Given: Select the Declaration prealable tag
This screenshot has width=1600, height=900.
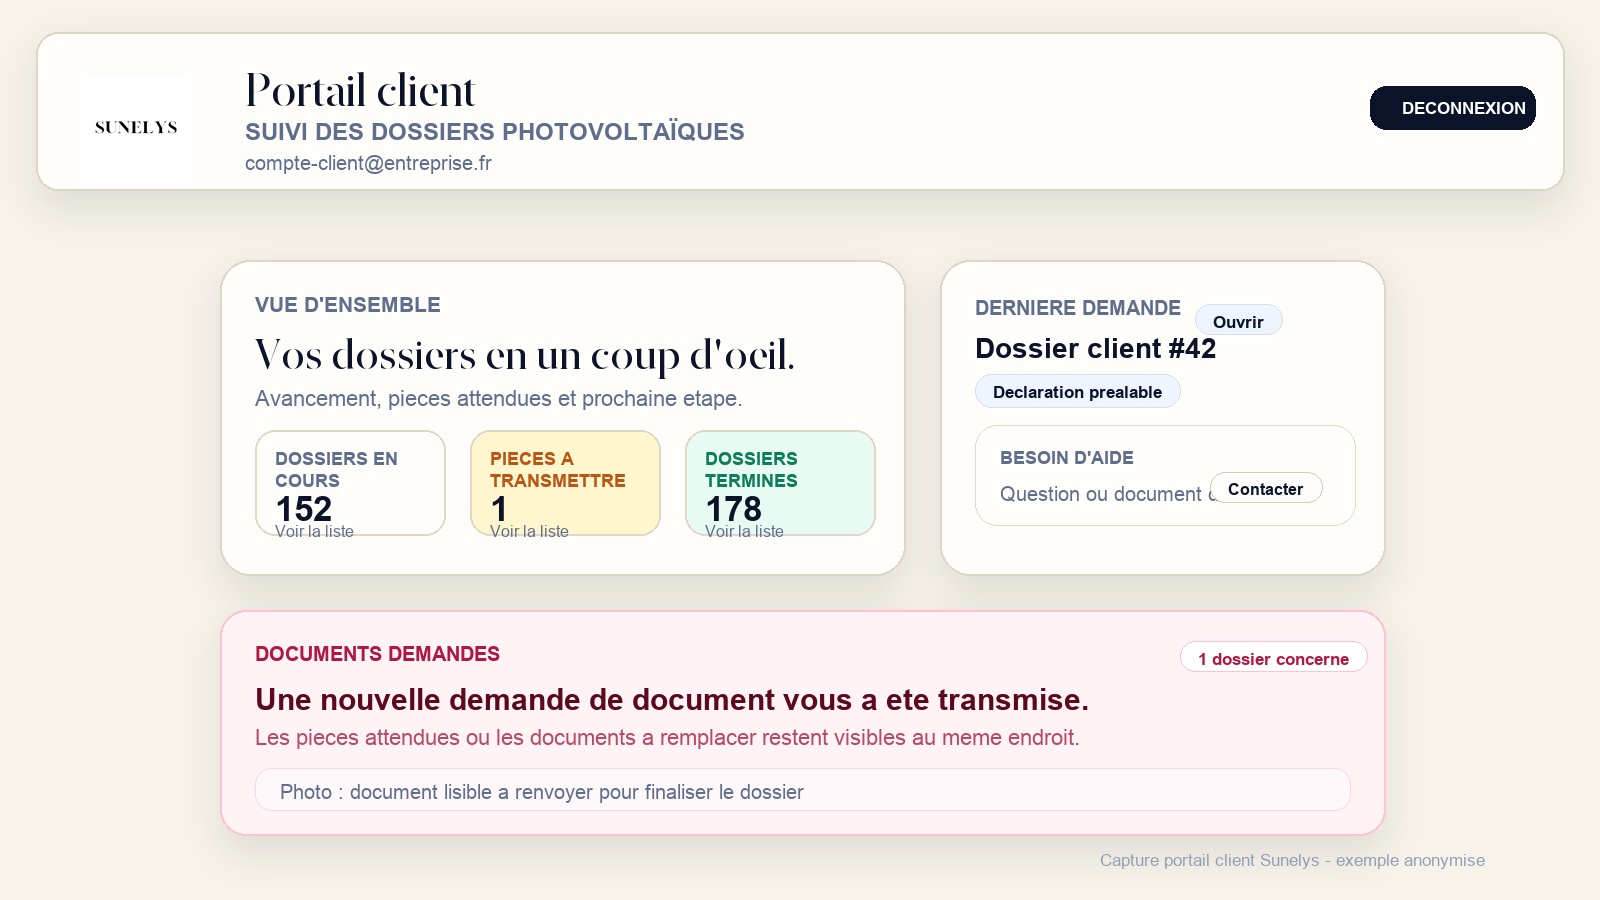Looking at the screenshot, I should pos(1077,392).
